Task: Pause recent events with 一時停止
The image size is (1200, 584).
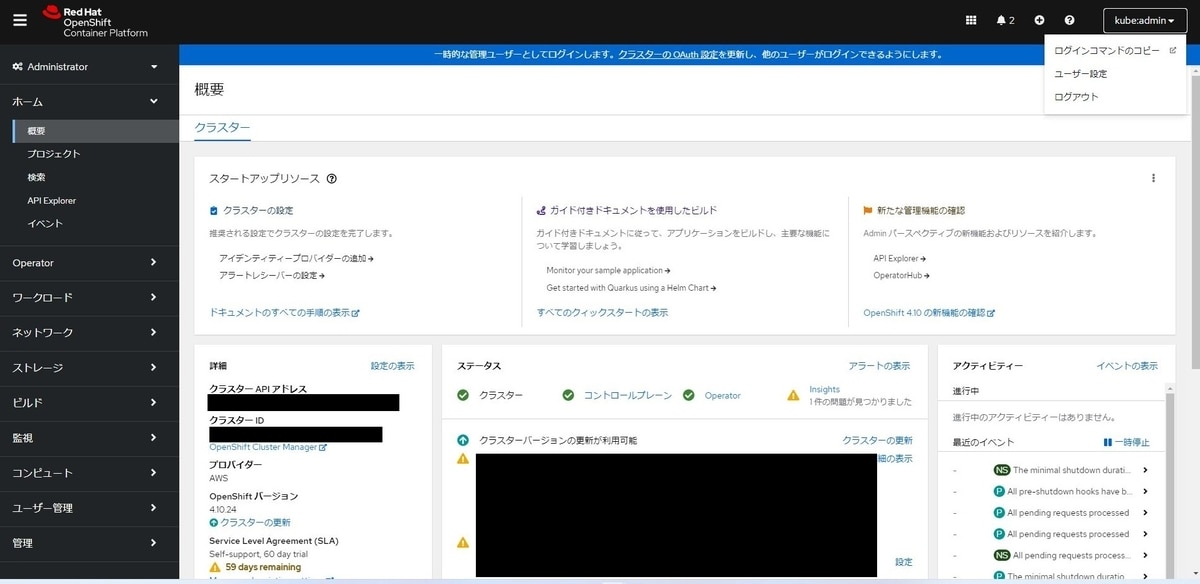Action: coord(1126,442)
